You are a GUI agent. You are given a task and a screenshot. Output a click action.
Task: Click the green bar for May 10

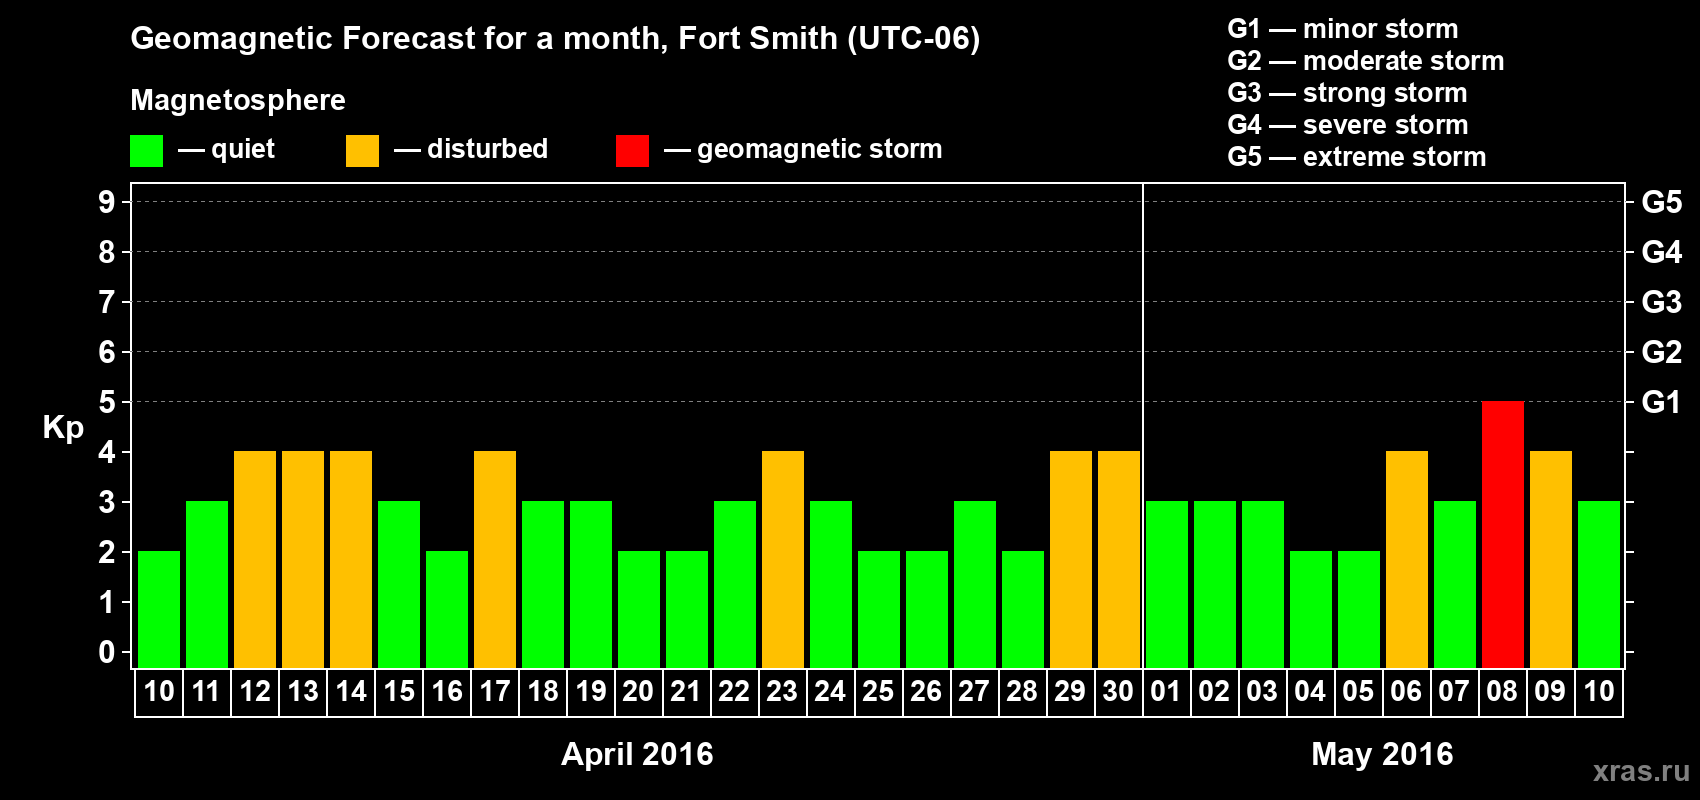pyautogui.click(x=1599, y=584)
